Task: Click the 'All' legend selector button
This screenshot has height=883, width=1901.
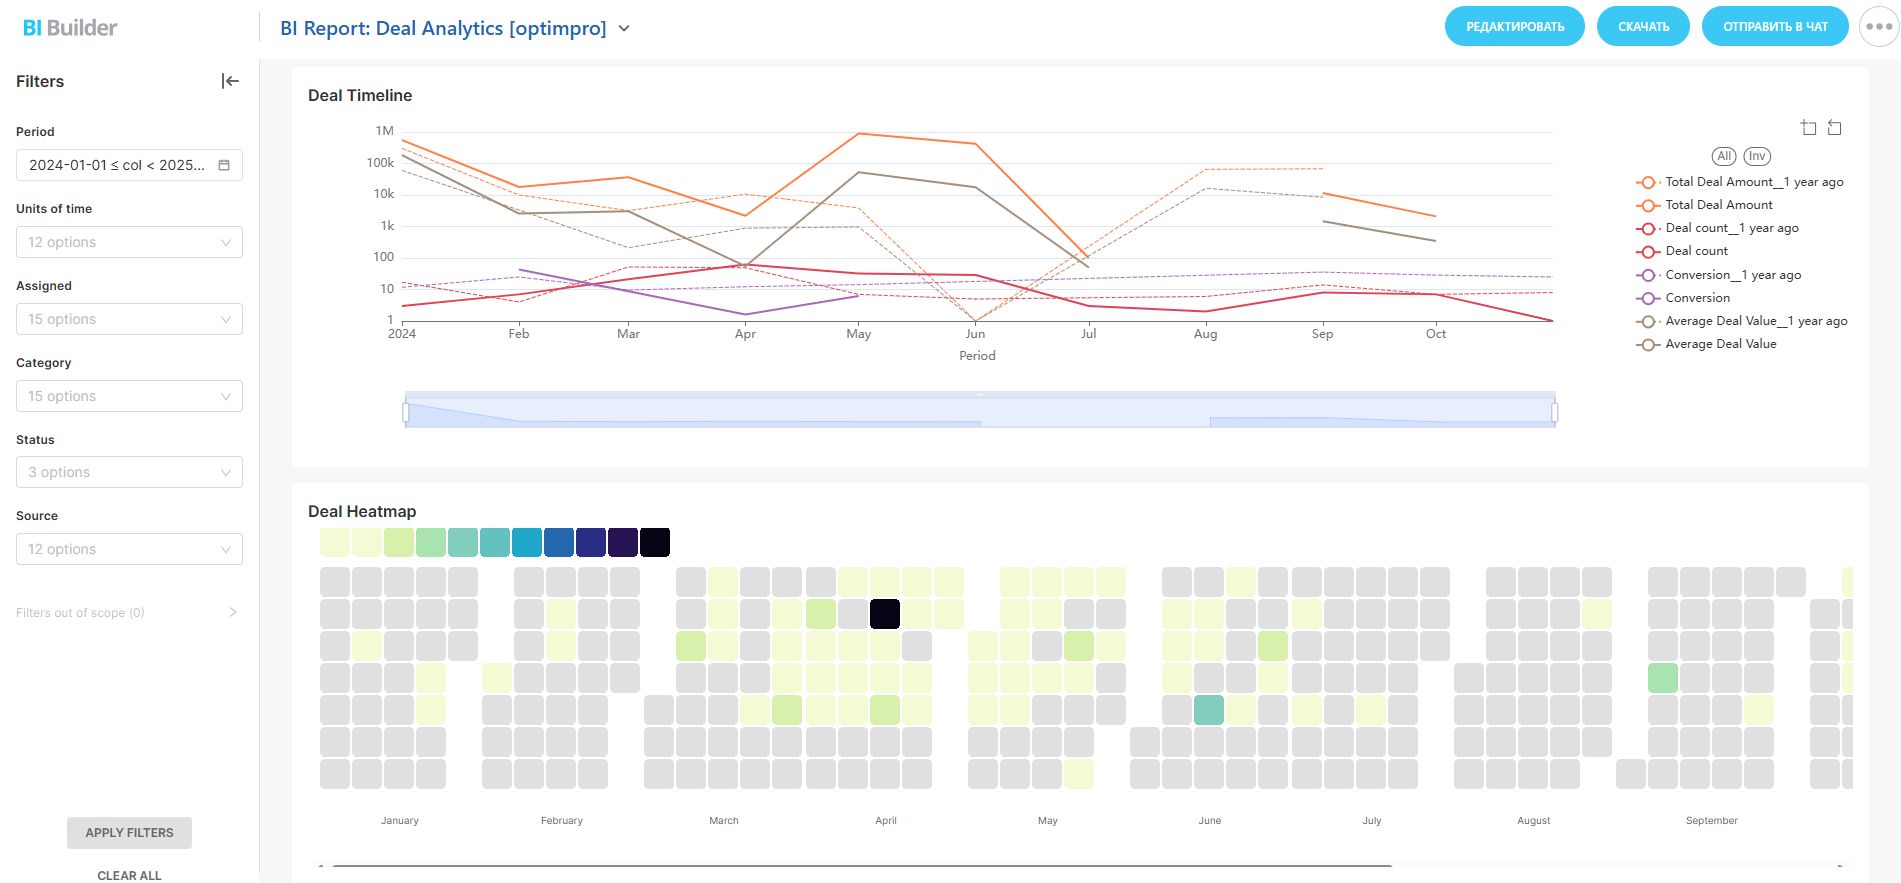Action: click(x=1724, y=156)
